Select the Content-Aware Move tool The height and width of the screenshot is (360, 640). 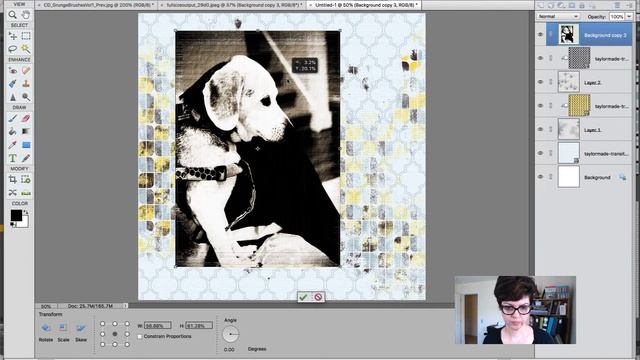[13, 192]
